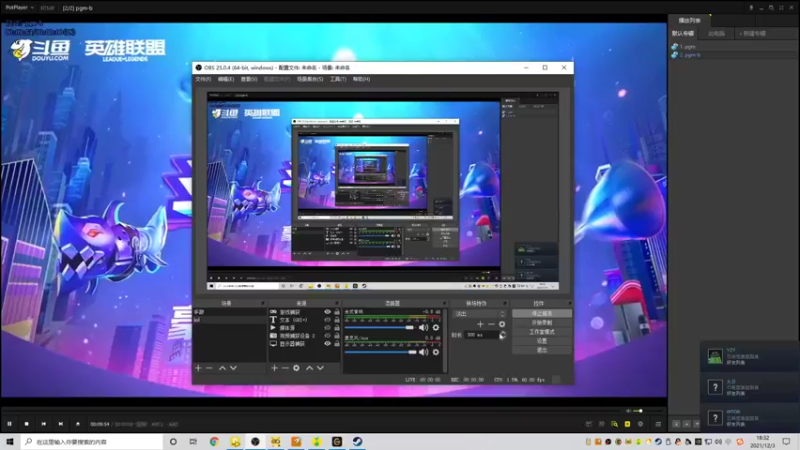Viewport: 800px width, 450px height.
Task: Click the 停止推流 button in OBS
Action: pyautogui.click(x=542, y=313)
